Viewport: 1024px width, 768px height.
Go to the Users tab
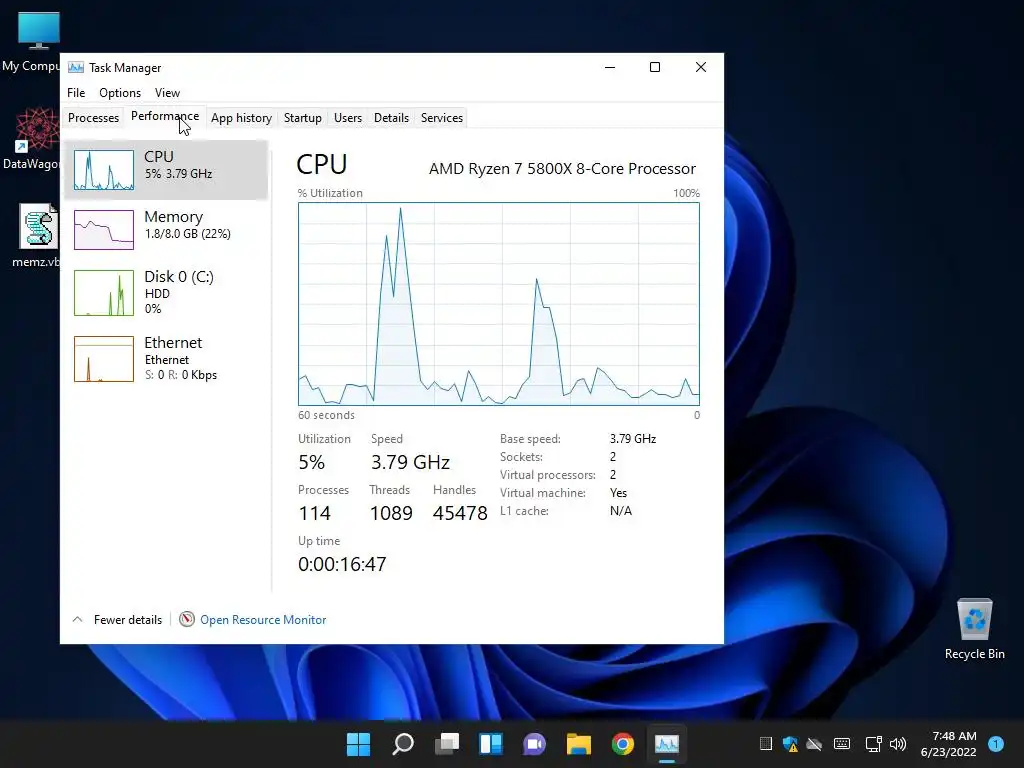click(347, 118)
